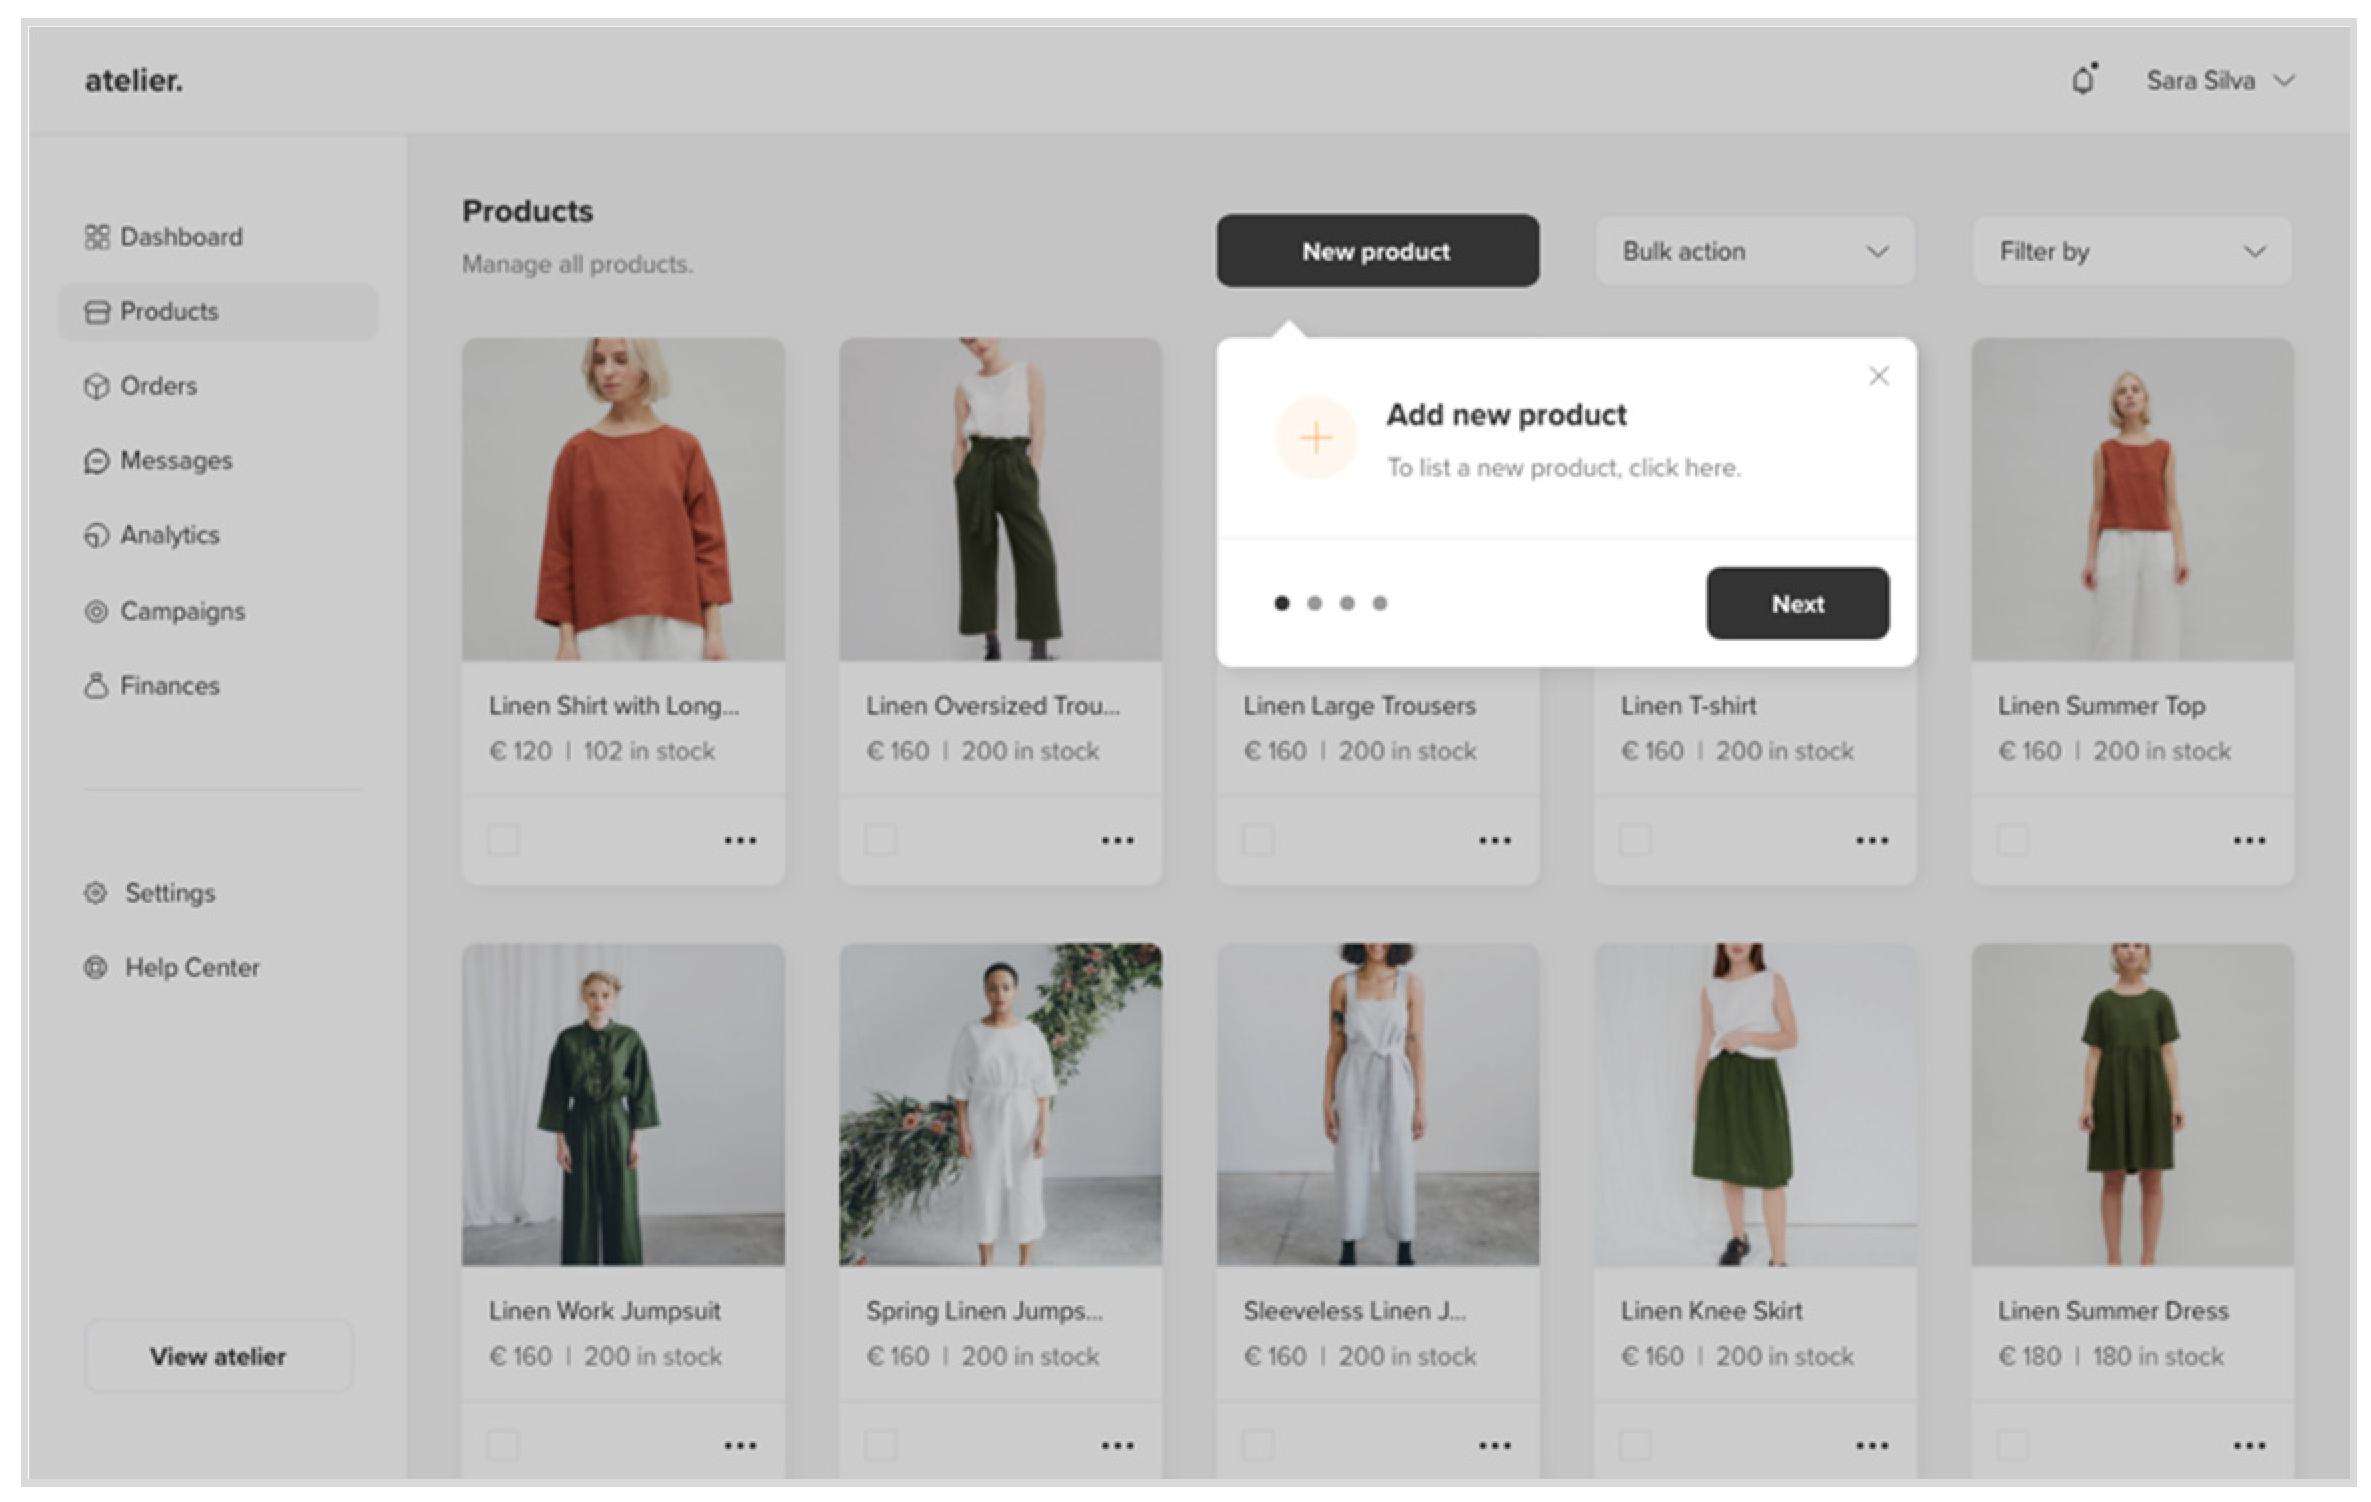Viewport: 2371px width, 1502px height.
Task: Click the Orders box icon
Action: click(x=96, y=386)
